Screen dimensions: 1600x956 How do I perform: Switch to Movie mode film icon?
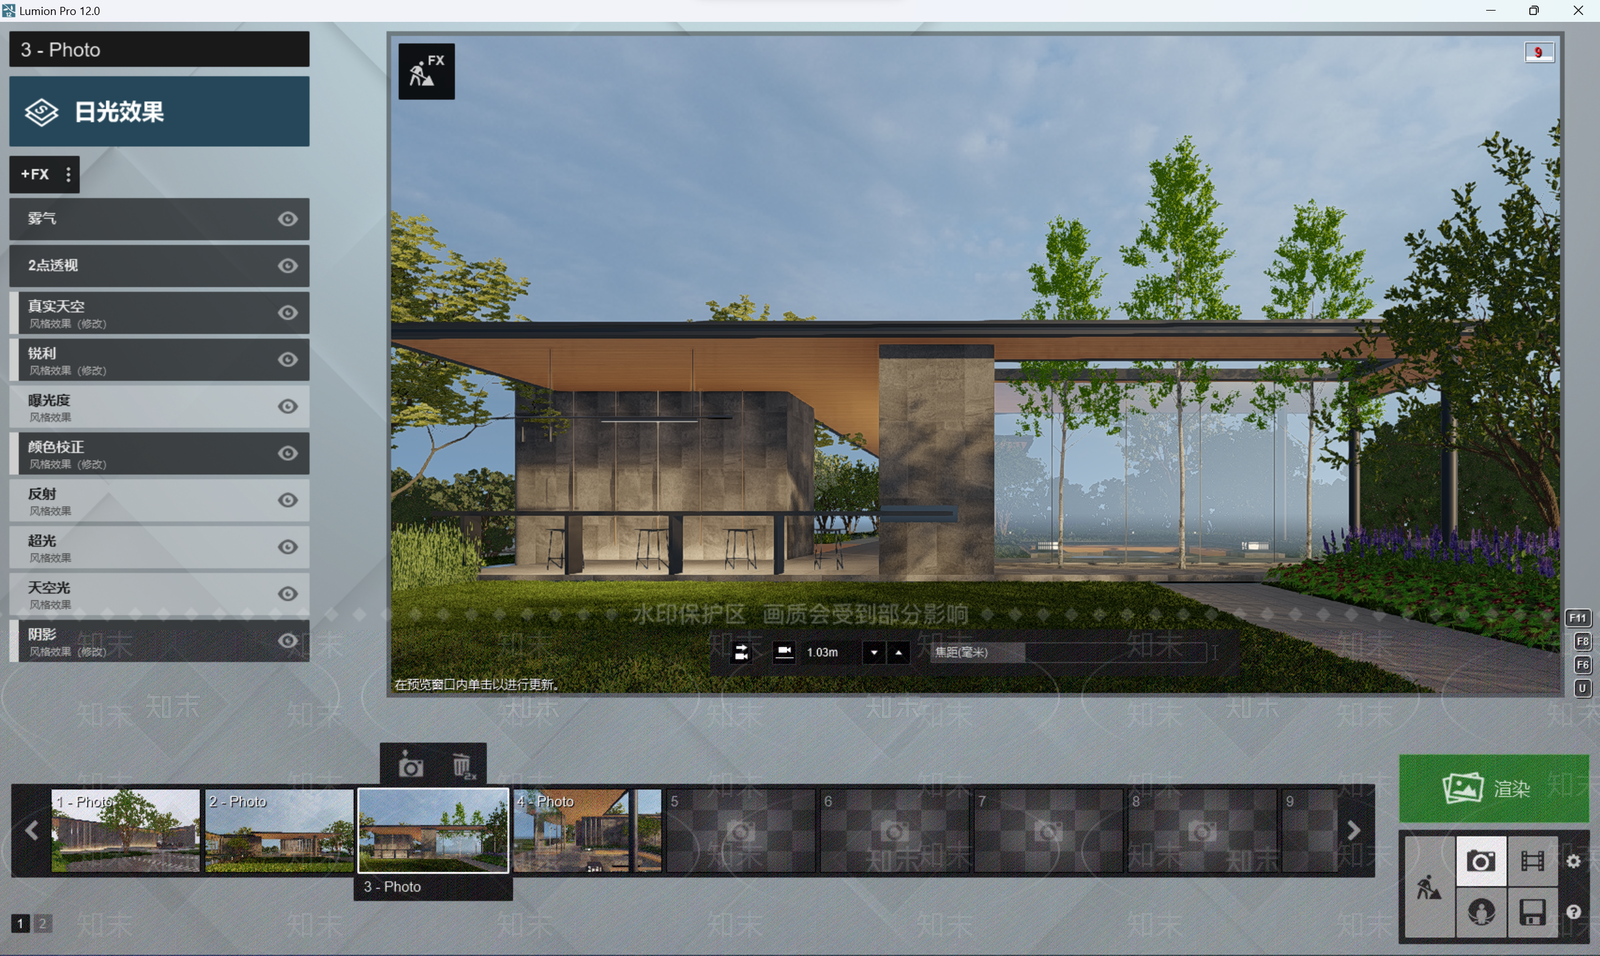(1532, 861)
